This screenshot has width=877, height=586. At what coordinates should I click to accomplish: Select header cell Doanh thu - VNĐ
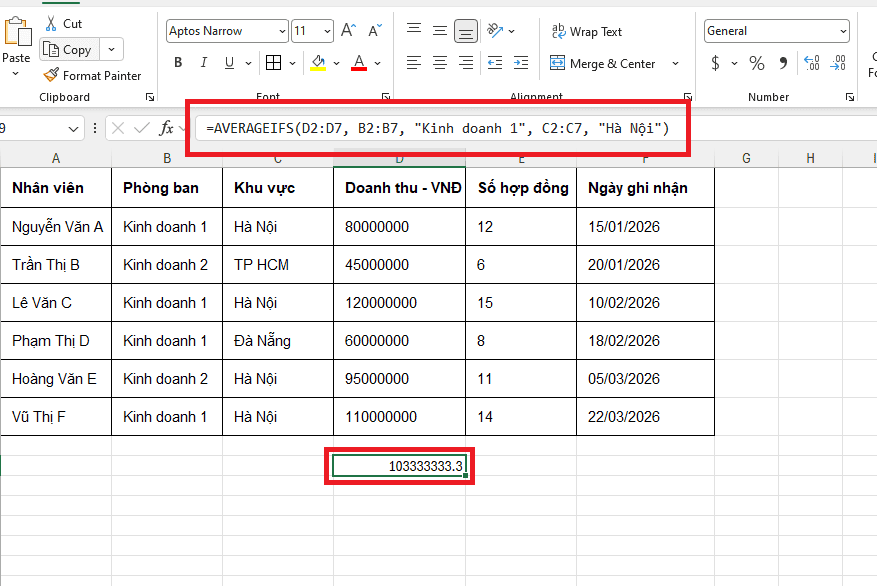399,188
